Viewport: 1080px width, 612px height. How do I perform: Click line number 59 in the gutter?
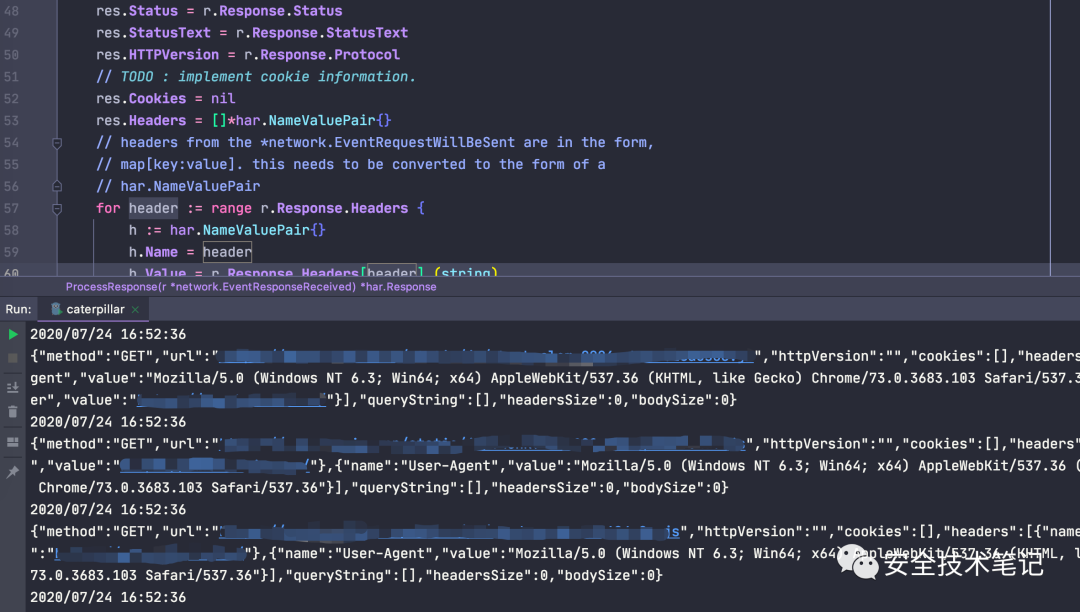coord(12,252)
